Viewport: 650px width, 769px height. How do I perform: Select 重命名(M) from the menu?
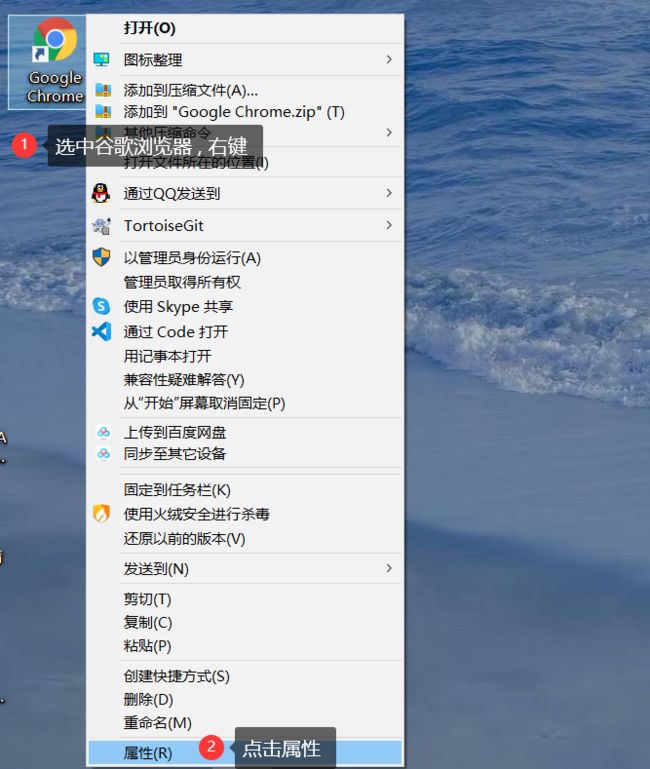click(x=245, y=723)
